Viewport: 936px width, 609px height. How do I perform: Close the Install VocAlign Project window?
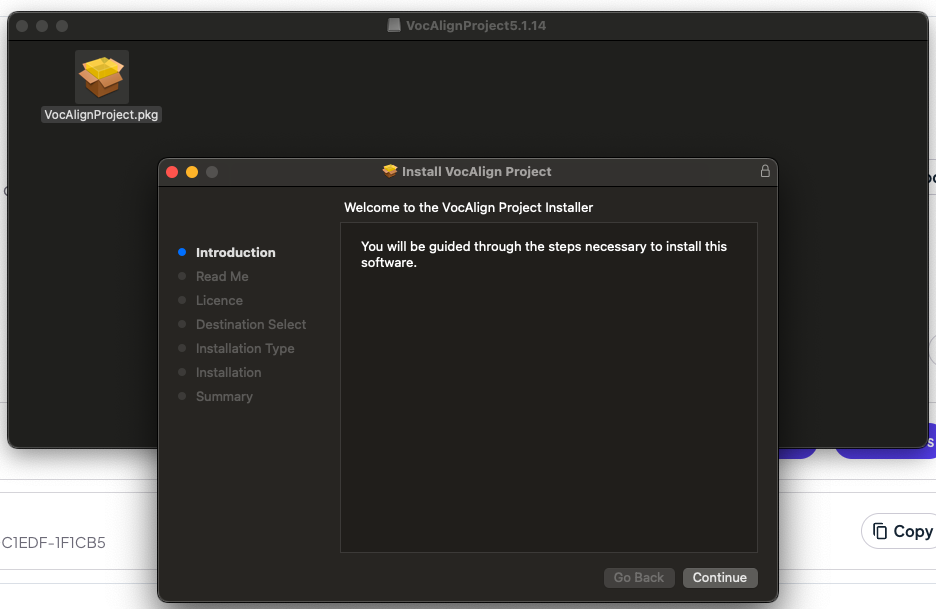point(172,172)
